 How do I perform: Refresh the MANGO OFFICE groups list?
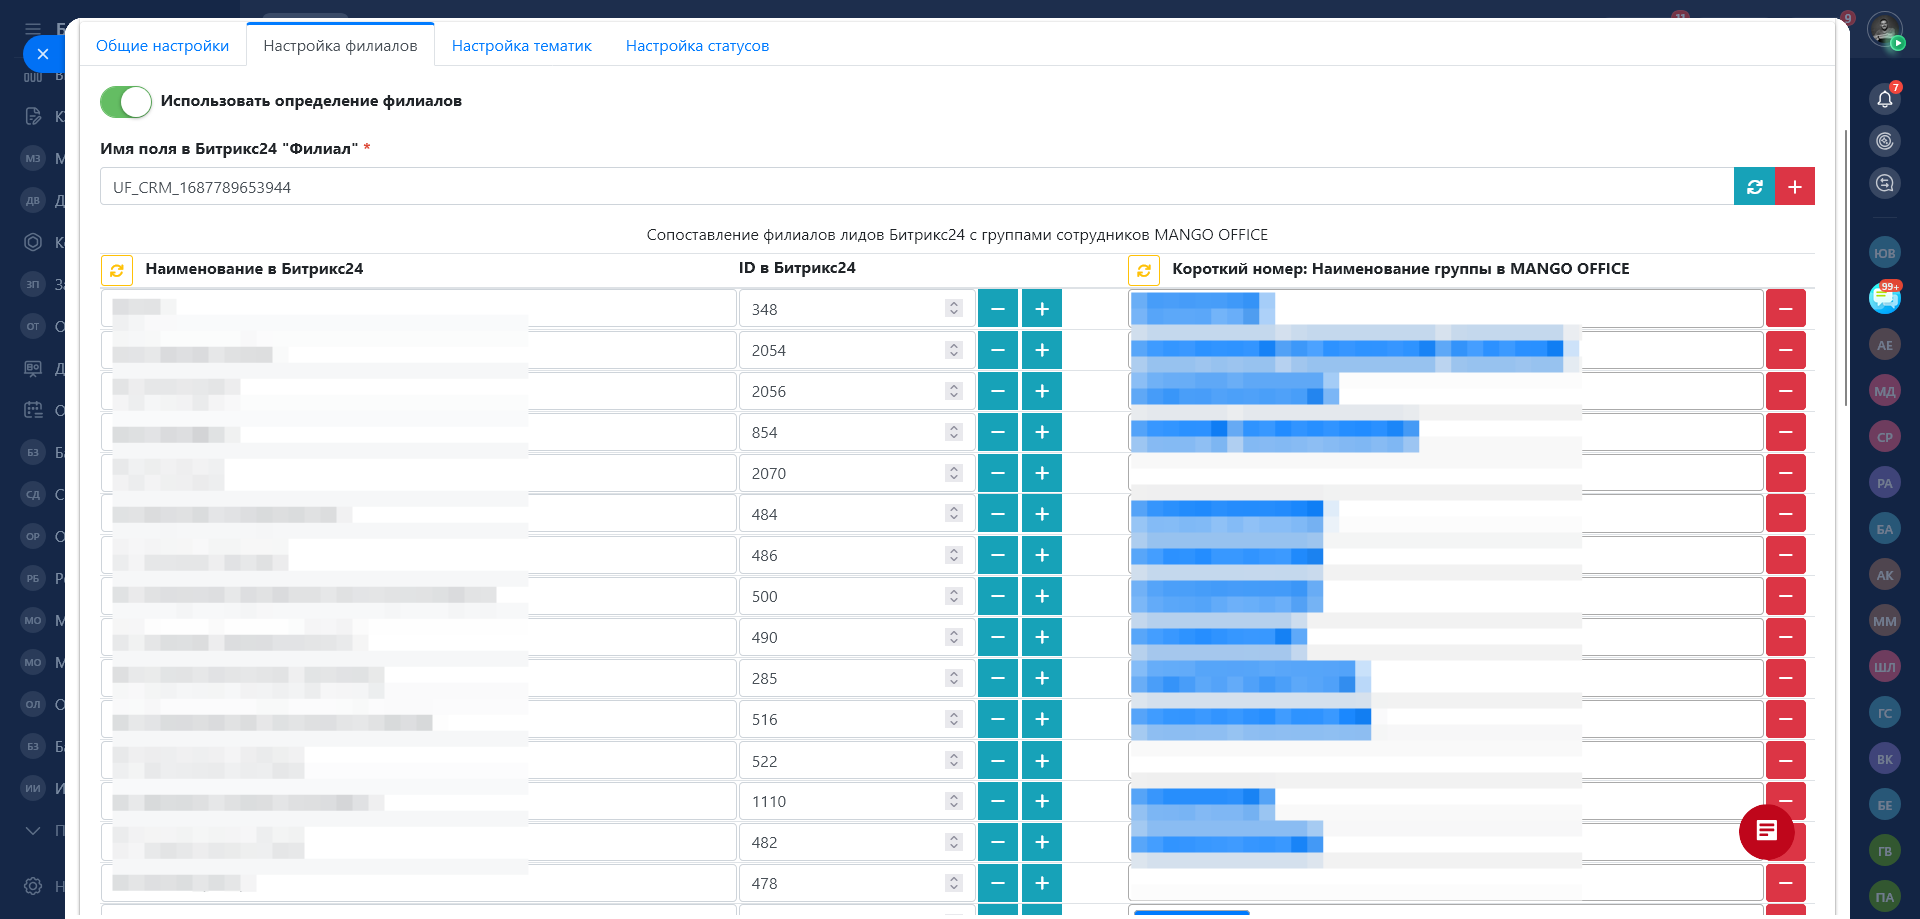(x=1144, y=270)
